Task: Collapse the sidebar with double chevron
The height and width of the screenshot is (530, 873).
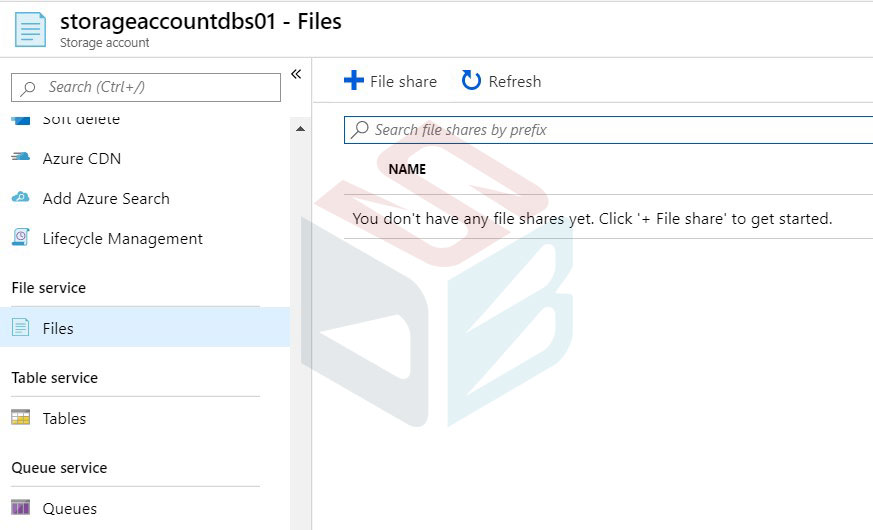Action: [296, 74]
